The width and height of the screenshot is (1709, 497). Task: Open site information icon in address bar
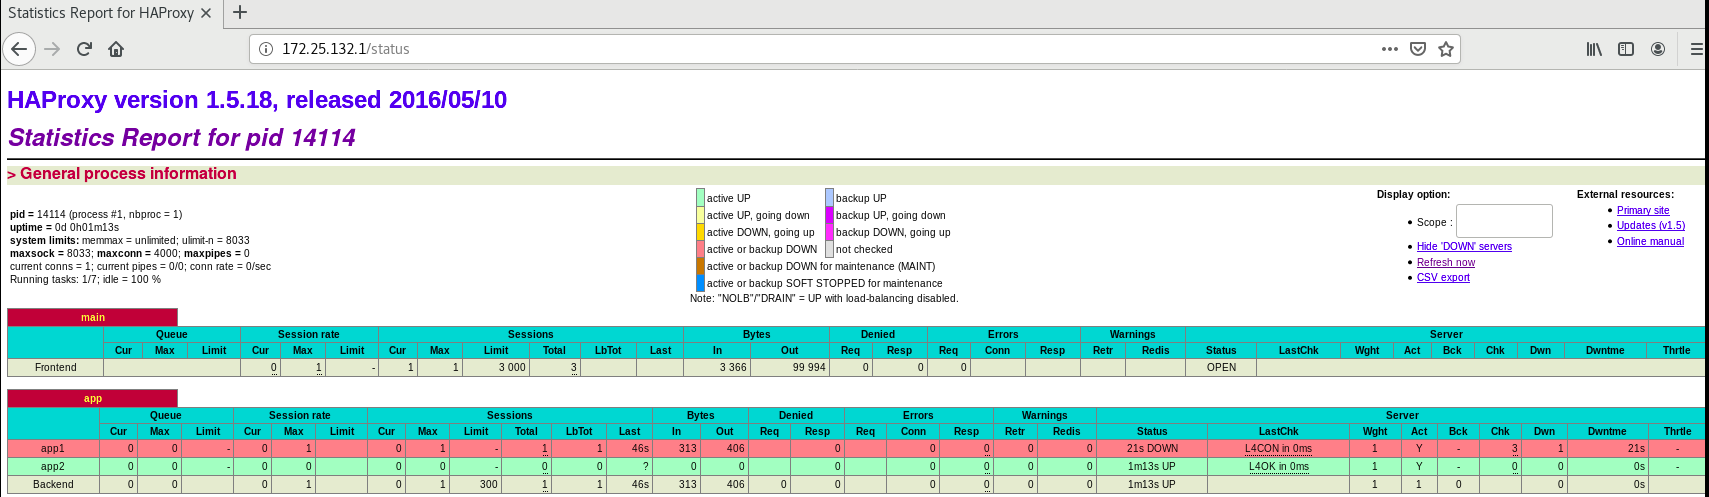(x=266, y=49)
